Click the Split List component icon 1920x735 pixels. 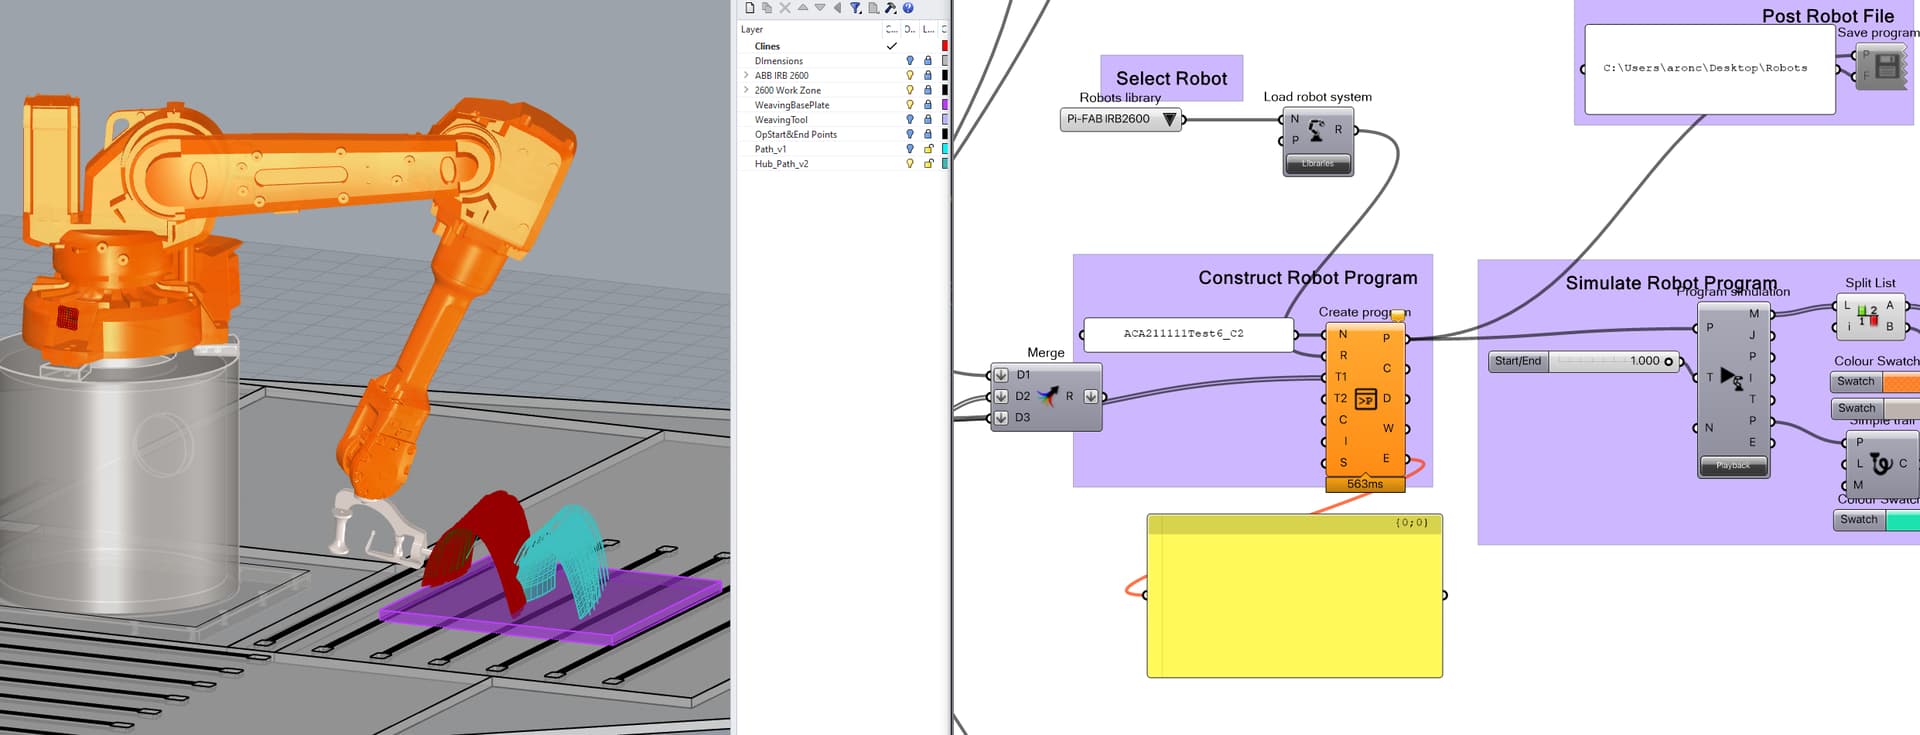tap(1867, 315)
